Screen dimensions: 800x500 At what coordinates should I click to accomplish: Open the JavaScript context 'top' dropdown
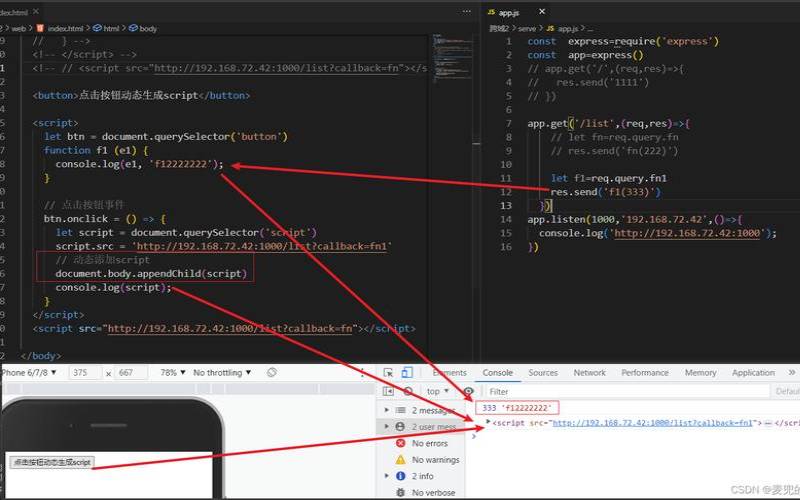(438, 391)
